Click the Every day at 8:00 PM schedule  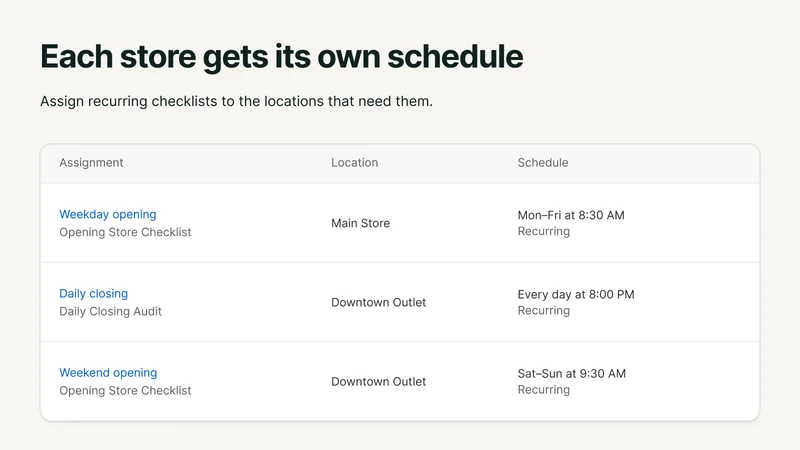(x=576, y=294)
